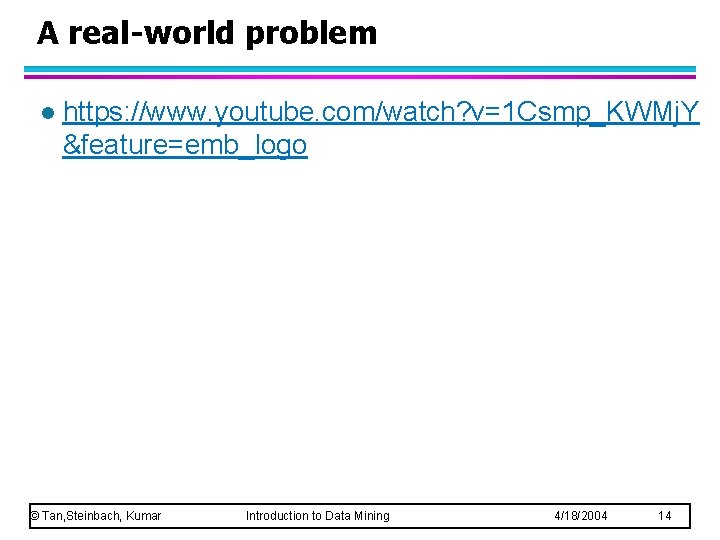
Task: Open the YouTube watch link
Action: [x=381, y=128]
